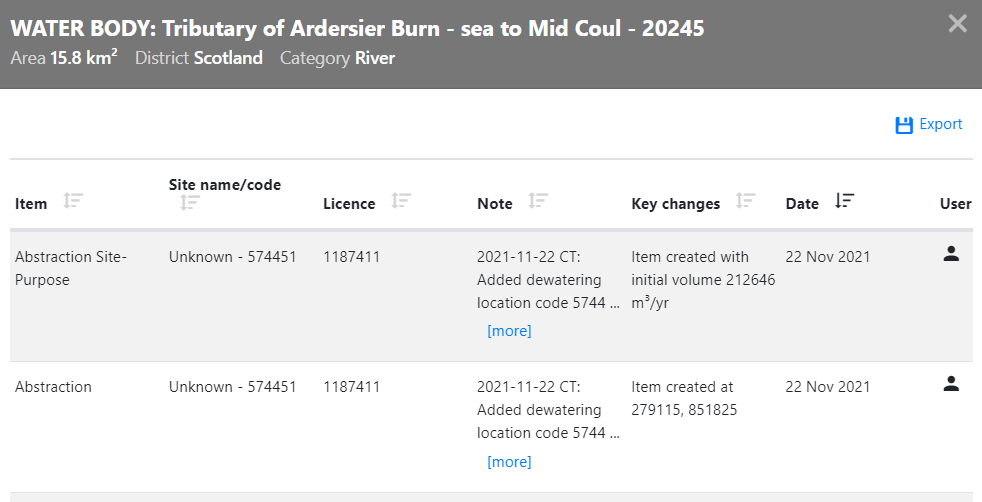Sort by Key changes sort icon

(745, 201)
